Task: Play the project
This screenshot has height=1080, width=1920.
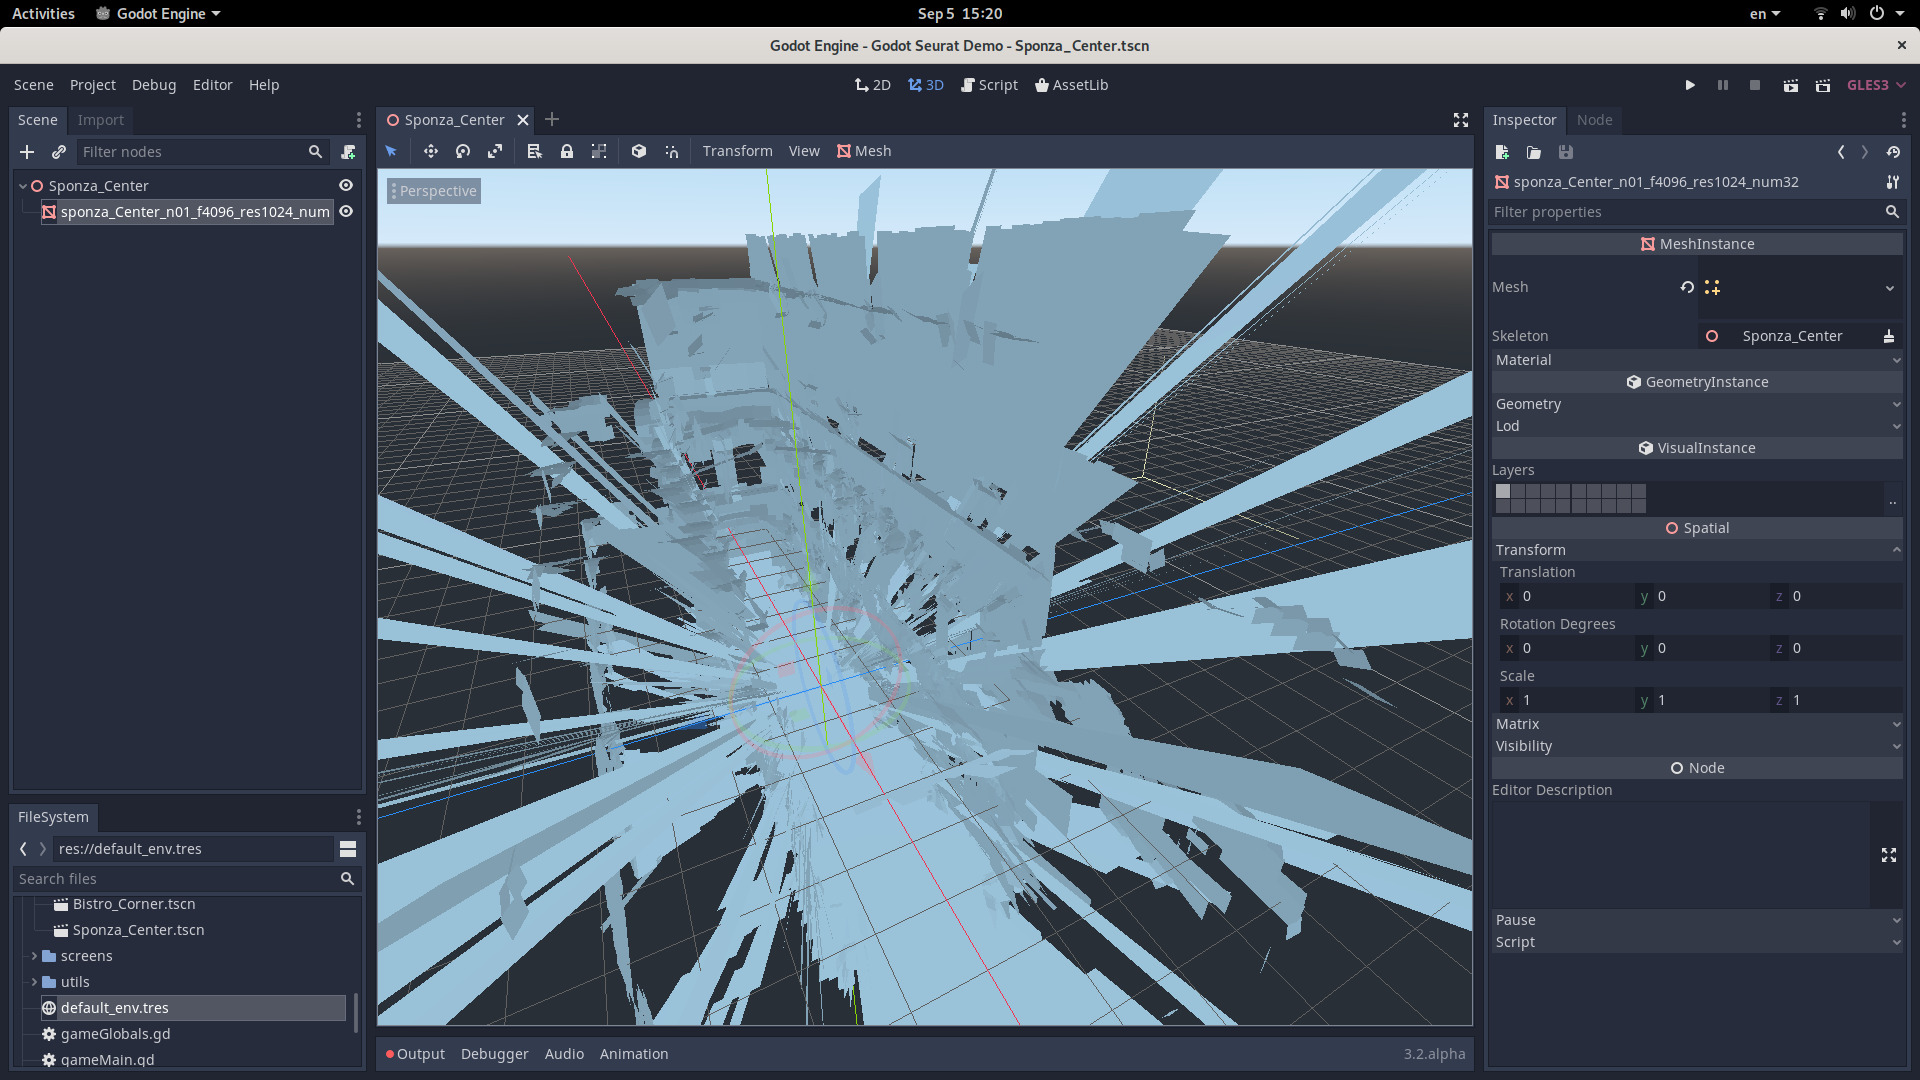Action: coord(1690,85)
